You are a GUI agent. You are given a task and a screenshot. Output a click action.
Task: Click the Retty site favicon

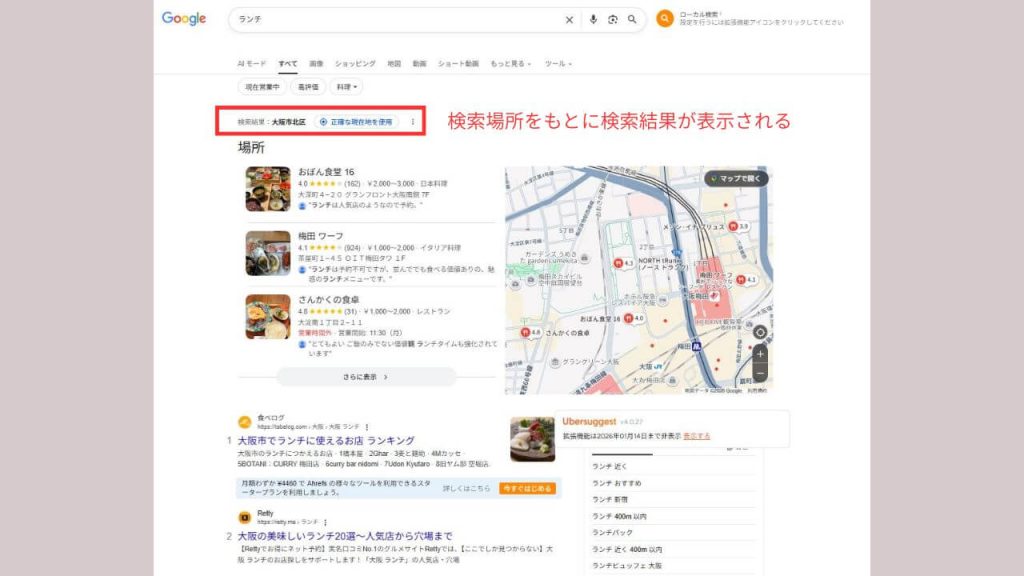(243, 518)
